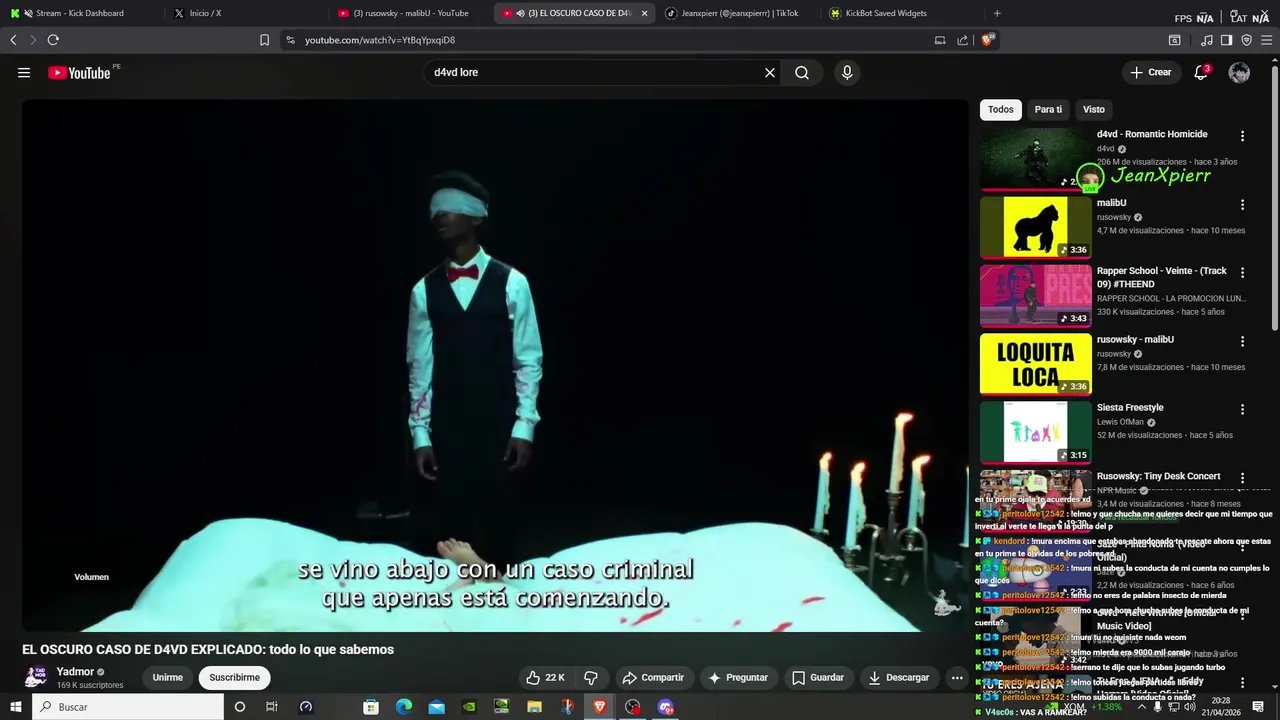Viewport: 1280px width, 720px height.
Task: Open Brave VPN shield icon
Action: pos(1246,40)
